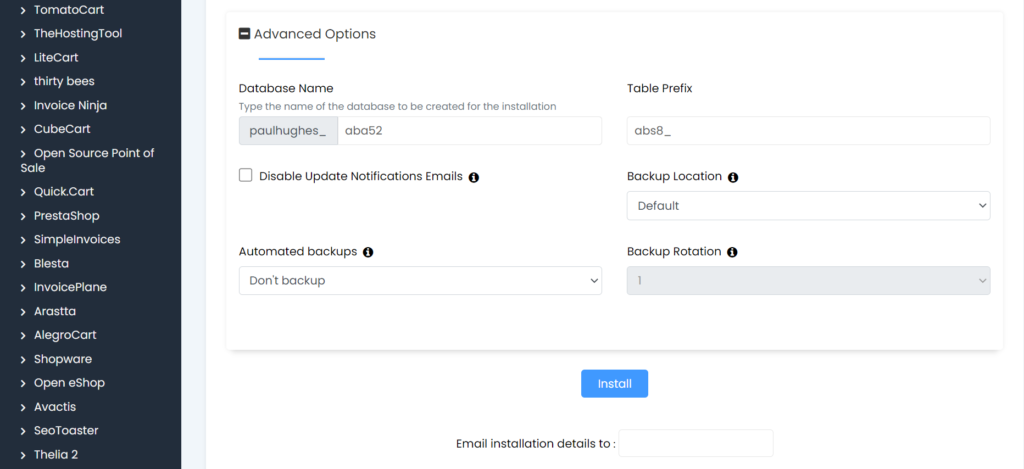
Task: Open the Automated backups dropdown
Action: (420, 280)
